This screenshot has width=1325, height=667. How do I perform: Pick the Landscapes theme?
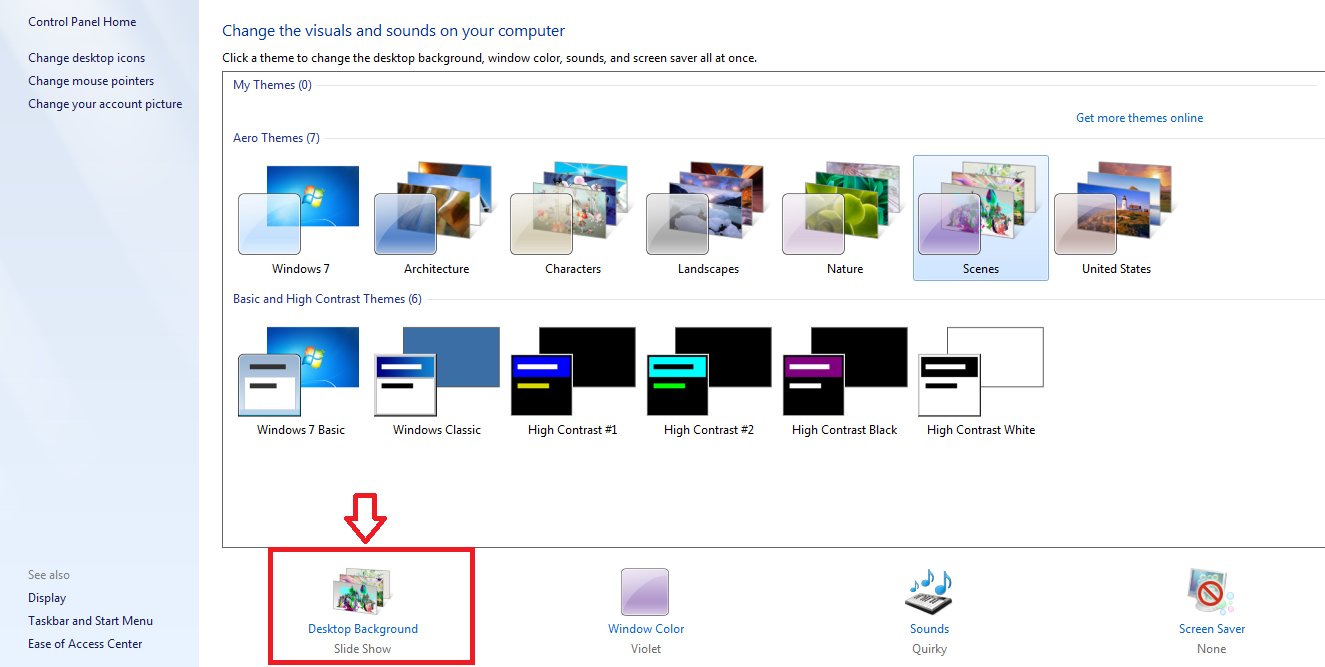point(708,210)
